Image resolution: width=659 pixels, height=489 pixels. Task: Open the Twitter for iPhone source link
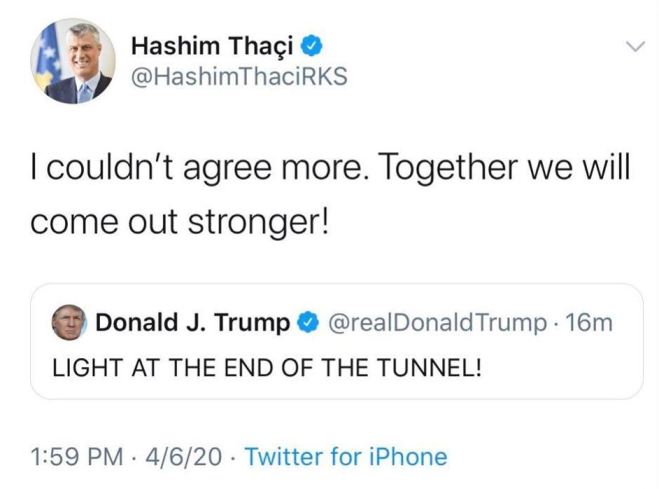pyautogui.click(x=346, y=457)
